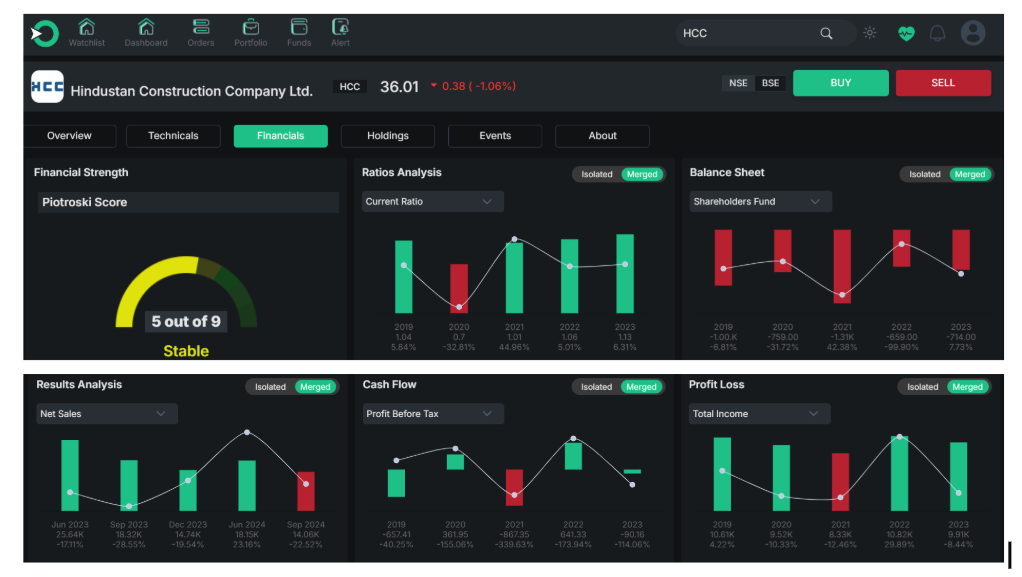The width and height of the screenshot is (1022, 577).
Task: Switch to the About tab
Action: coord(602,136)
